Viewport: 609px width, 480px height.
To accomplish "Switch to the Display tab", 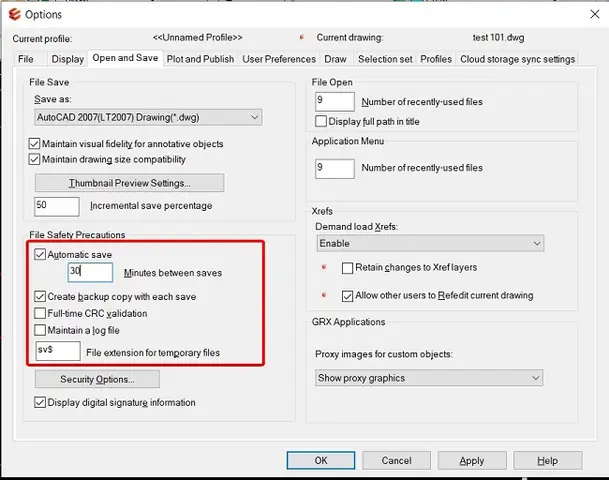I will coord(68,59).
